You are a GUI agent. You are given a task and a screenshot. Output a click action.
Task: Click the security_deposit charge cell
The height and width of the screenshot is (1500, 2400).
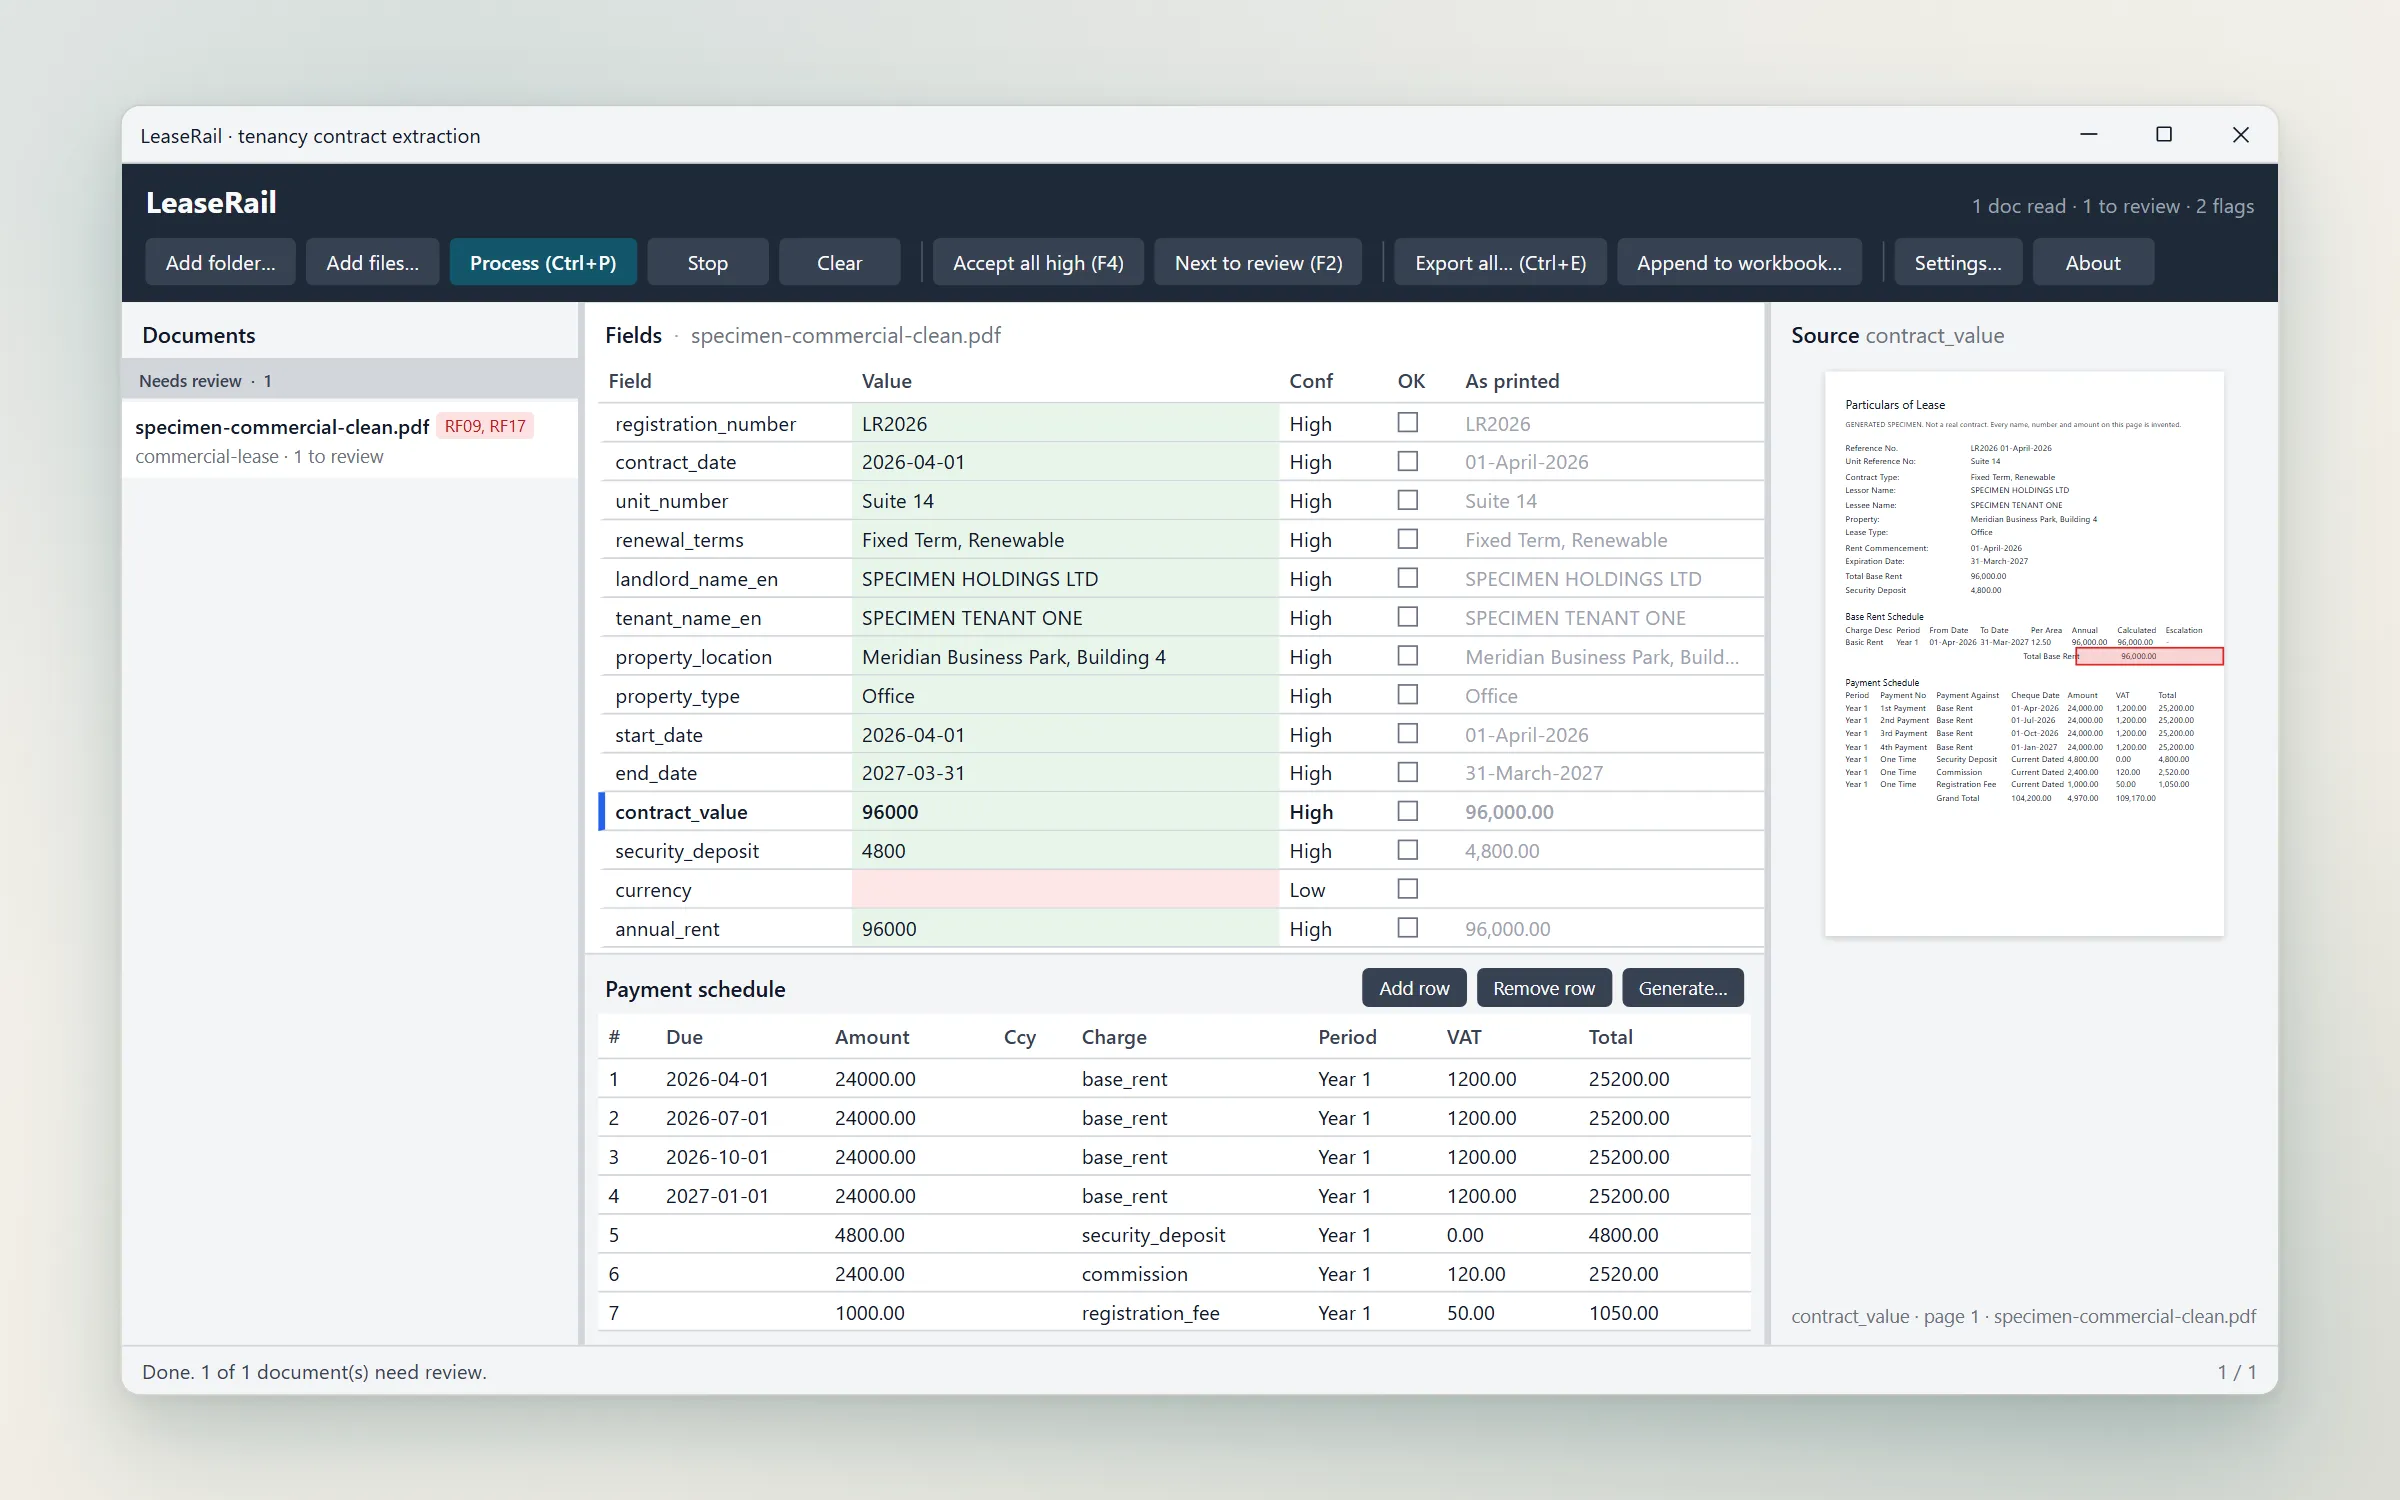[x=1153, y=1234]
